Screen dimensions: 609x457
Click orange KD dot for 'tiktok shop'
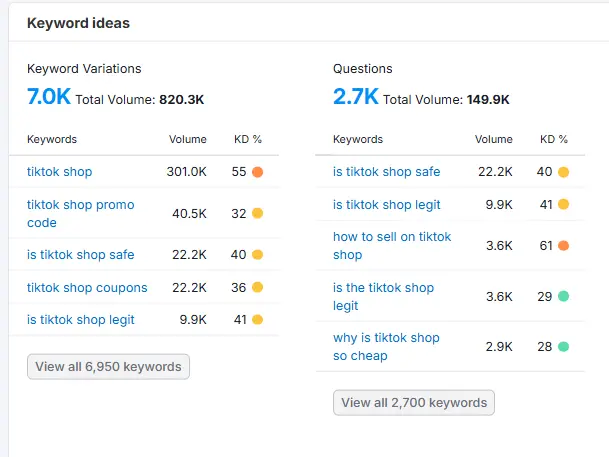(258, 172)
